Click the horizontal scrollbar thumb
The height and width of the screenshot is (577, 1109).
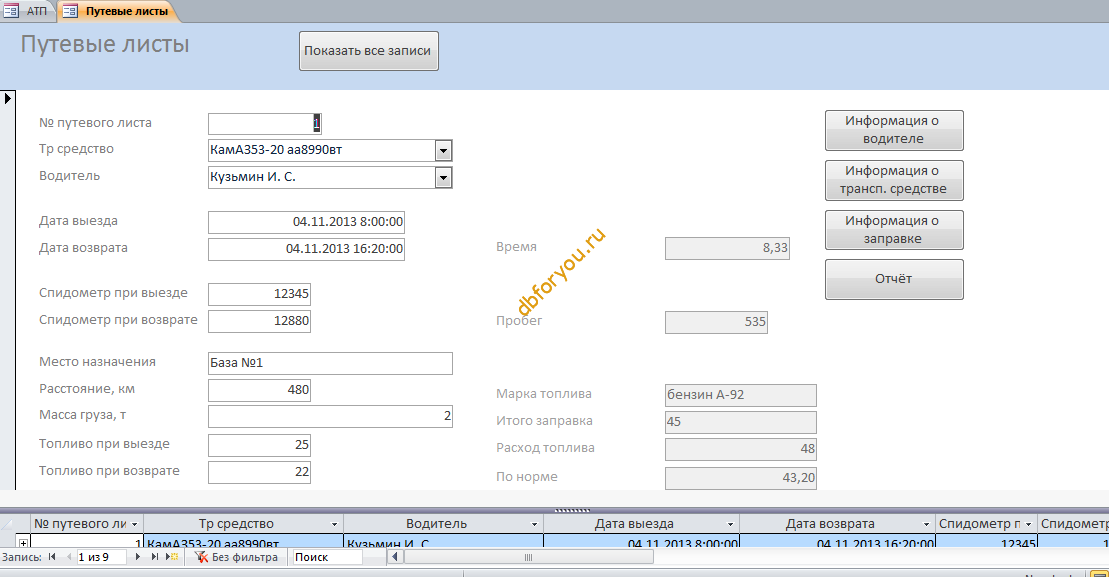coord(528,557)
